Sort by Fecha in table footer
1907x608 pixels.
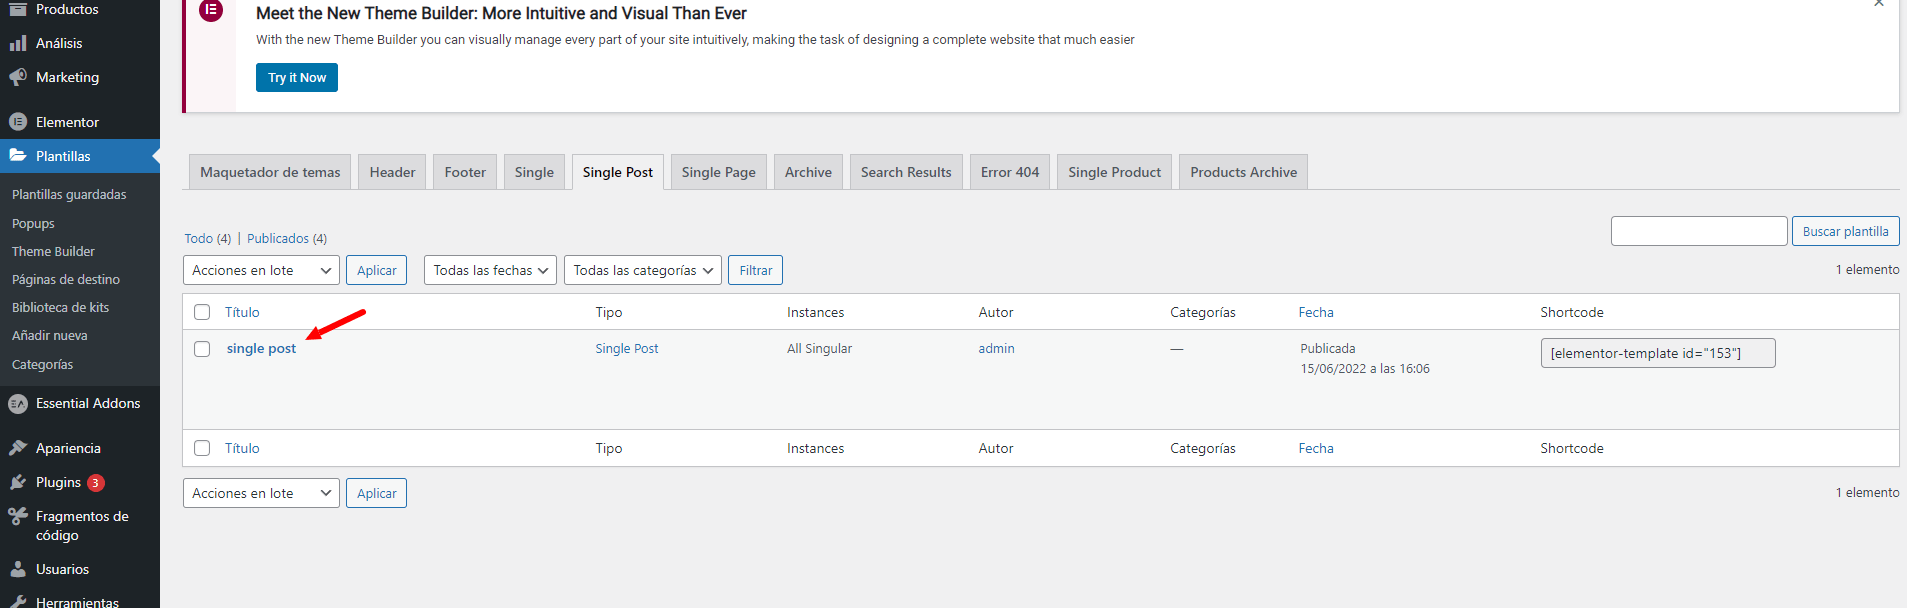click(x=1316, y=448)
